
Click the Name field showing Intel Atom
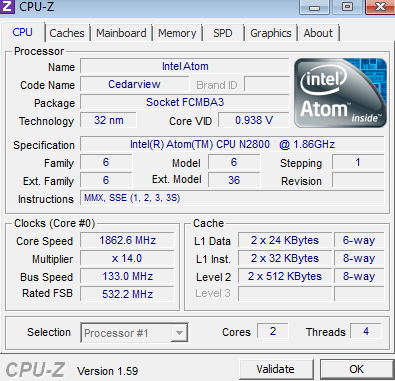(185, 66)
